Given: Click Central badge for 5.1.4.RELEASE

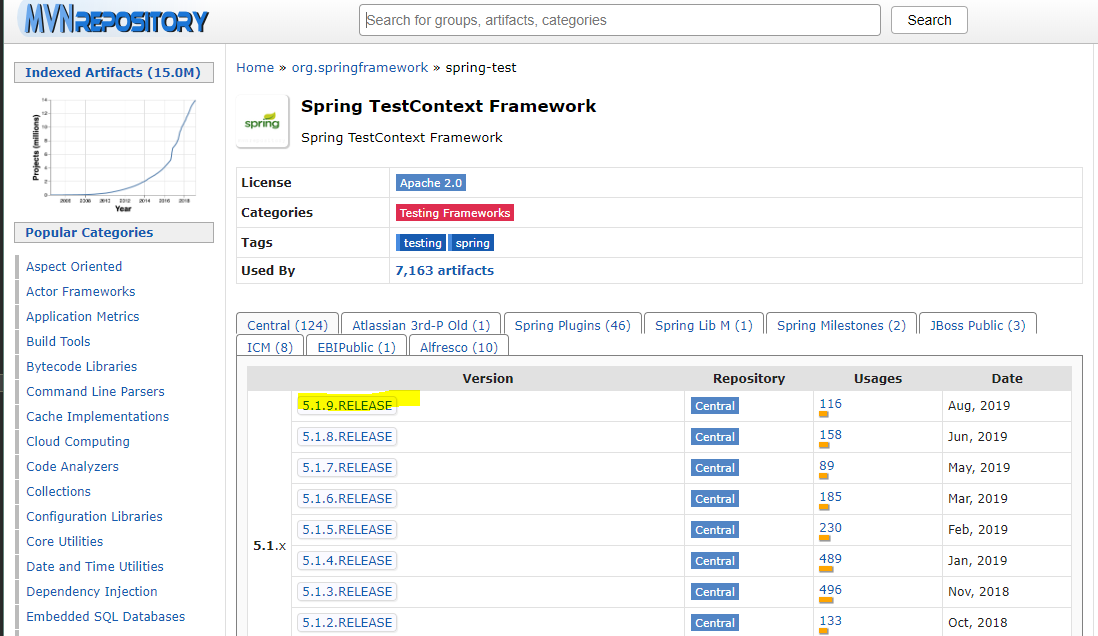Looking at the screenshot, I should pos(714,560).
